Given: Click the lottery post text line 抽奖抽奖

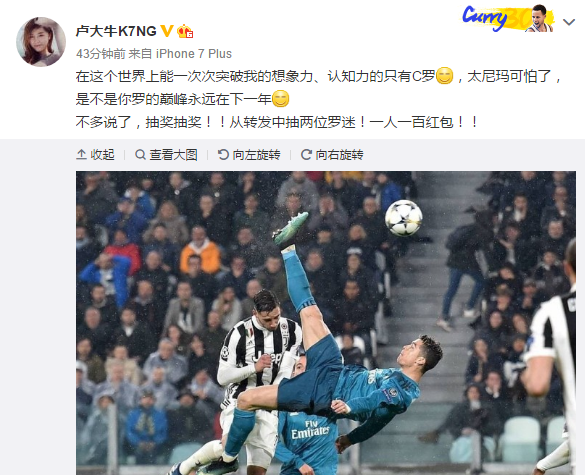Looking at the screenshot, I should (x=276, y=122).
